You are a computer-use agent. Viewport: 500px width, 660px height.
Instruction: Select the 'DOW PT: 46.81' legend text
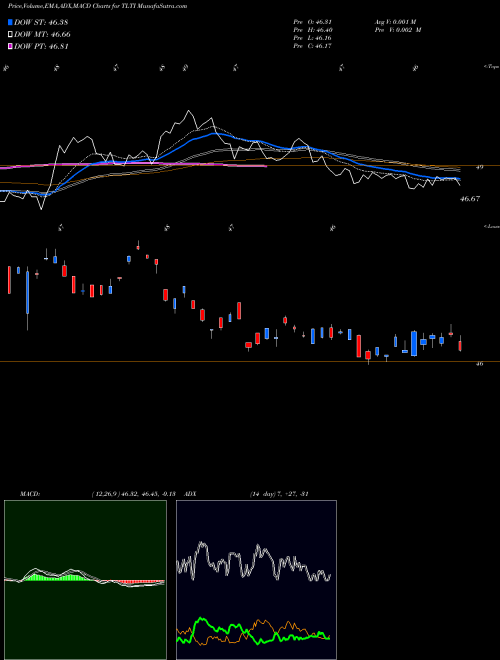tap(41, 47)
